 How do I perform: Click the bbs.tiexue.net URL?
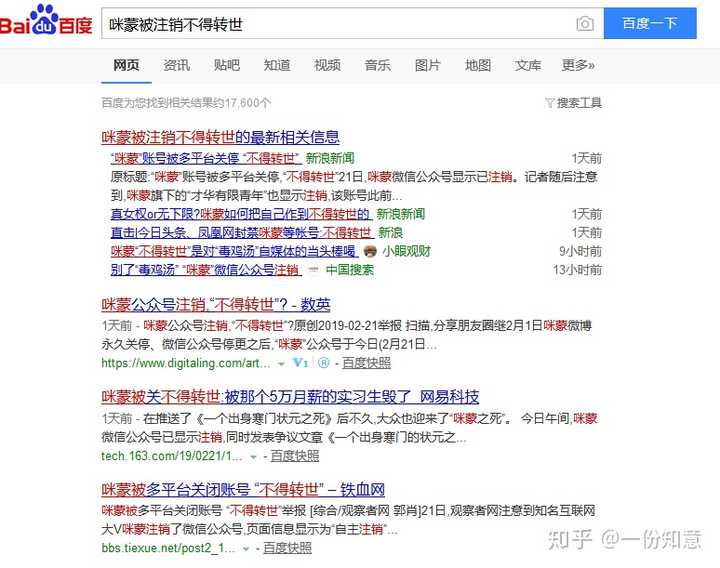(x=169, y=548)
